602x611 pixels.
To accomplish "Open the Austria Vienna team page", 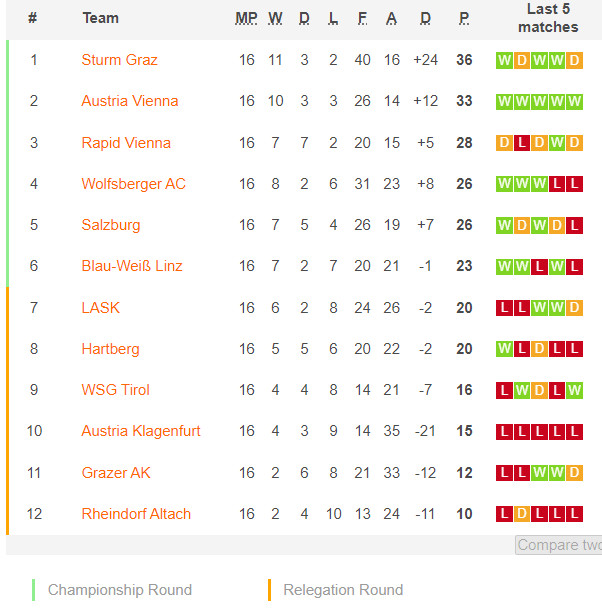I will tap(130, 101).
